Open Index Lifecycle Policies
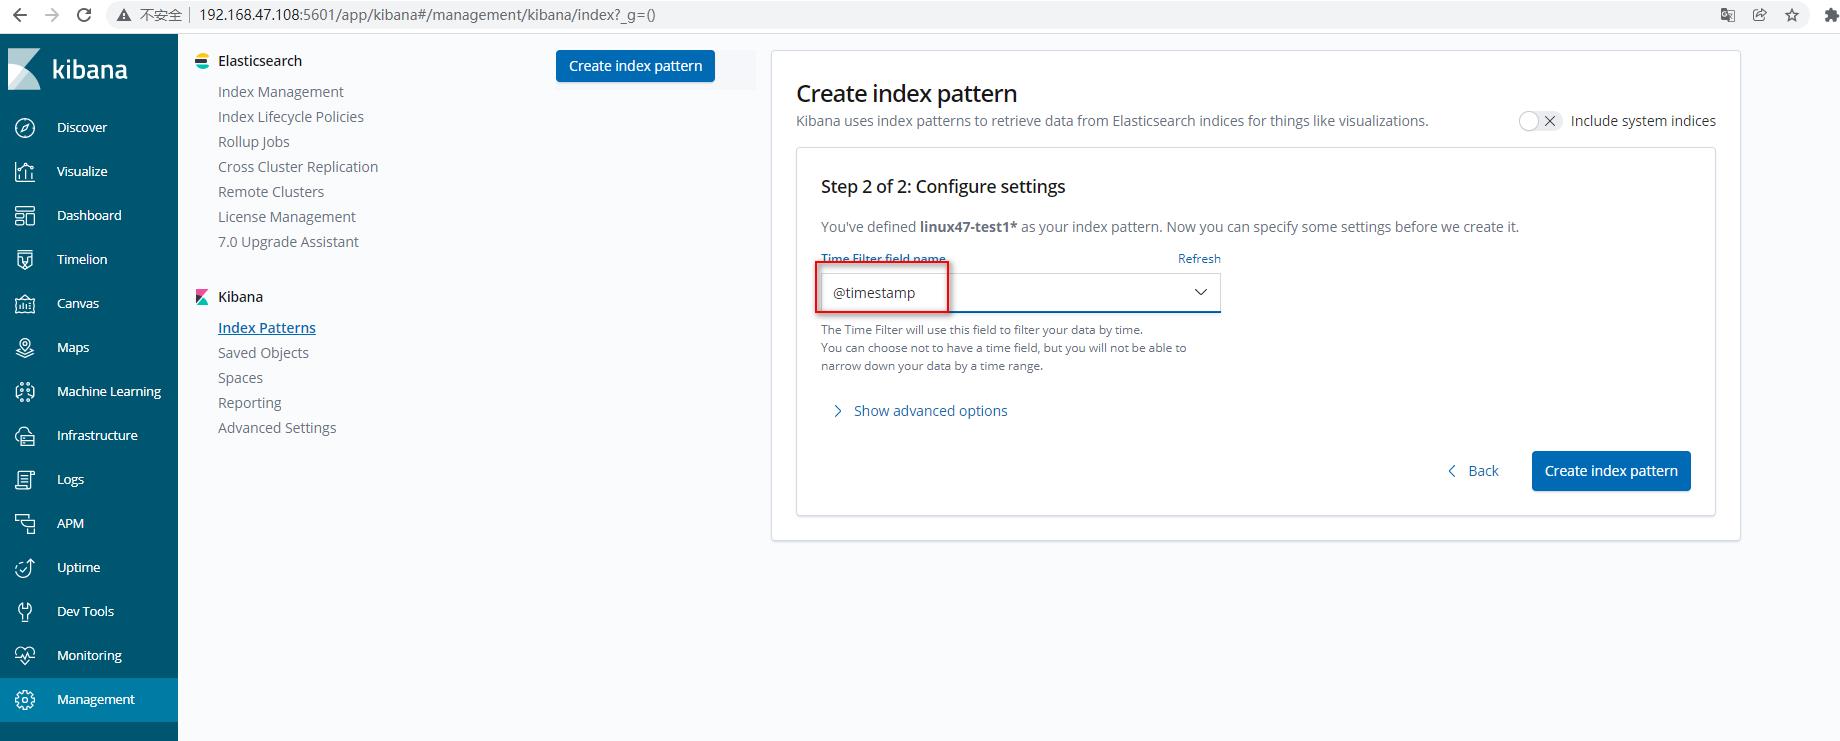The image size is (1840, 741). click(291, 117)
